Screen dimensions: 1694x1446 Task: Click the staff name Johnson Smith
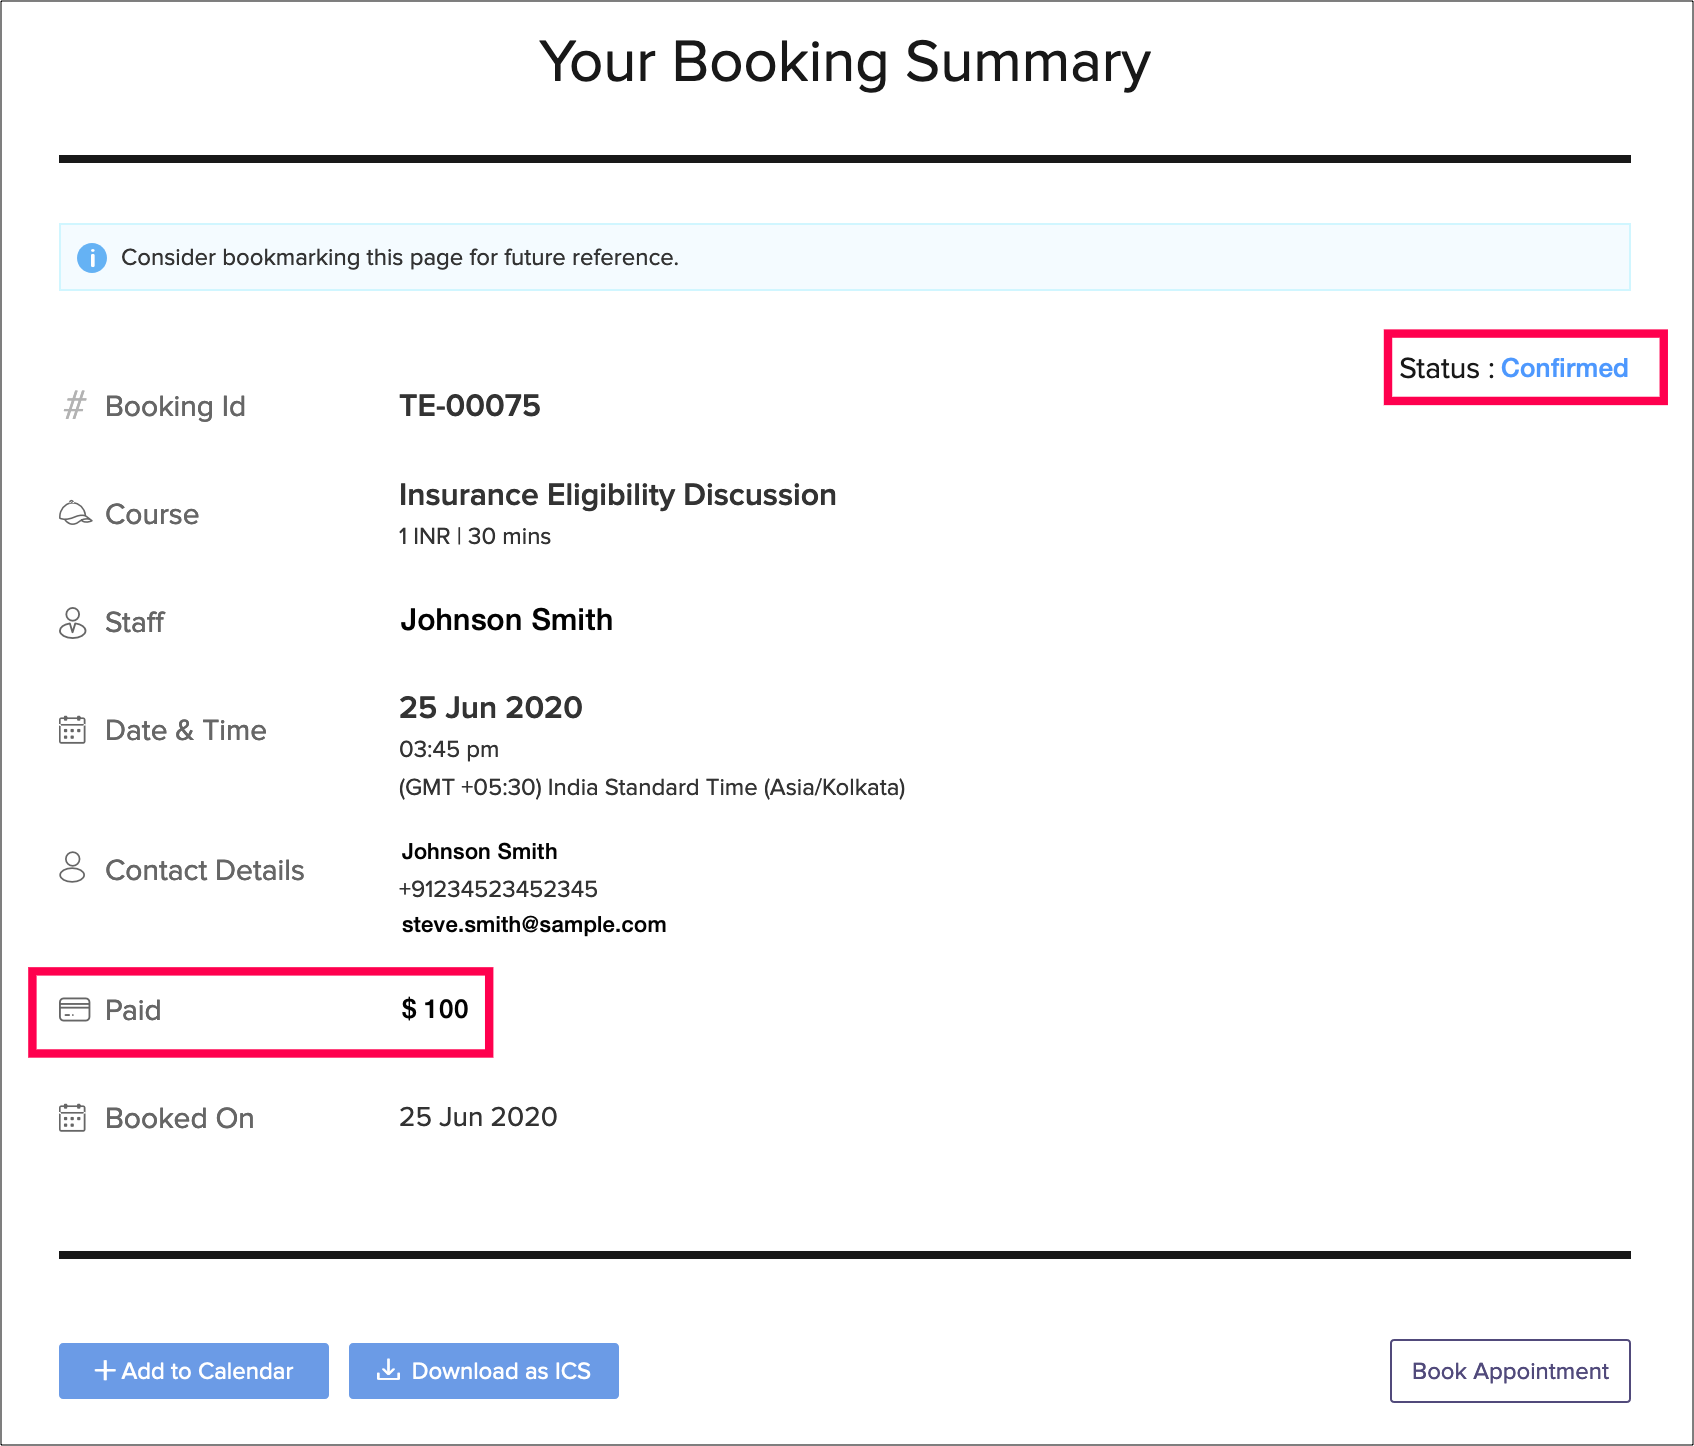(507, 620)
